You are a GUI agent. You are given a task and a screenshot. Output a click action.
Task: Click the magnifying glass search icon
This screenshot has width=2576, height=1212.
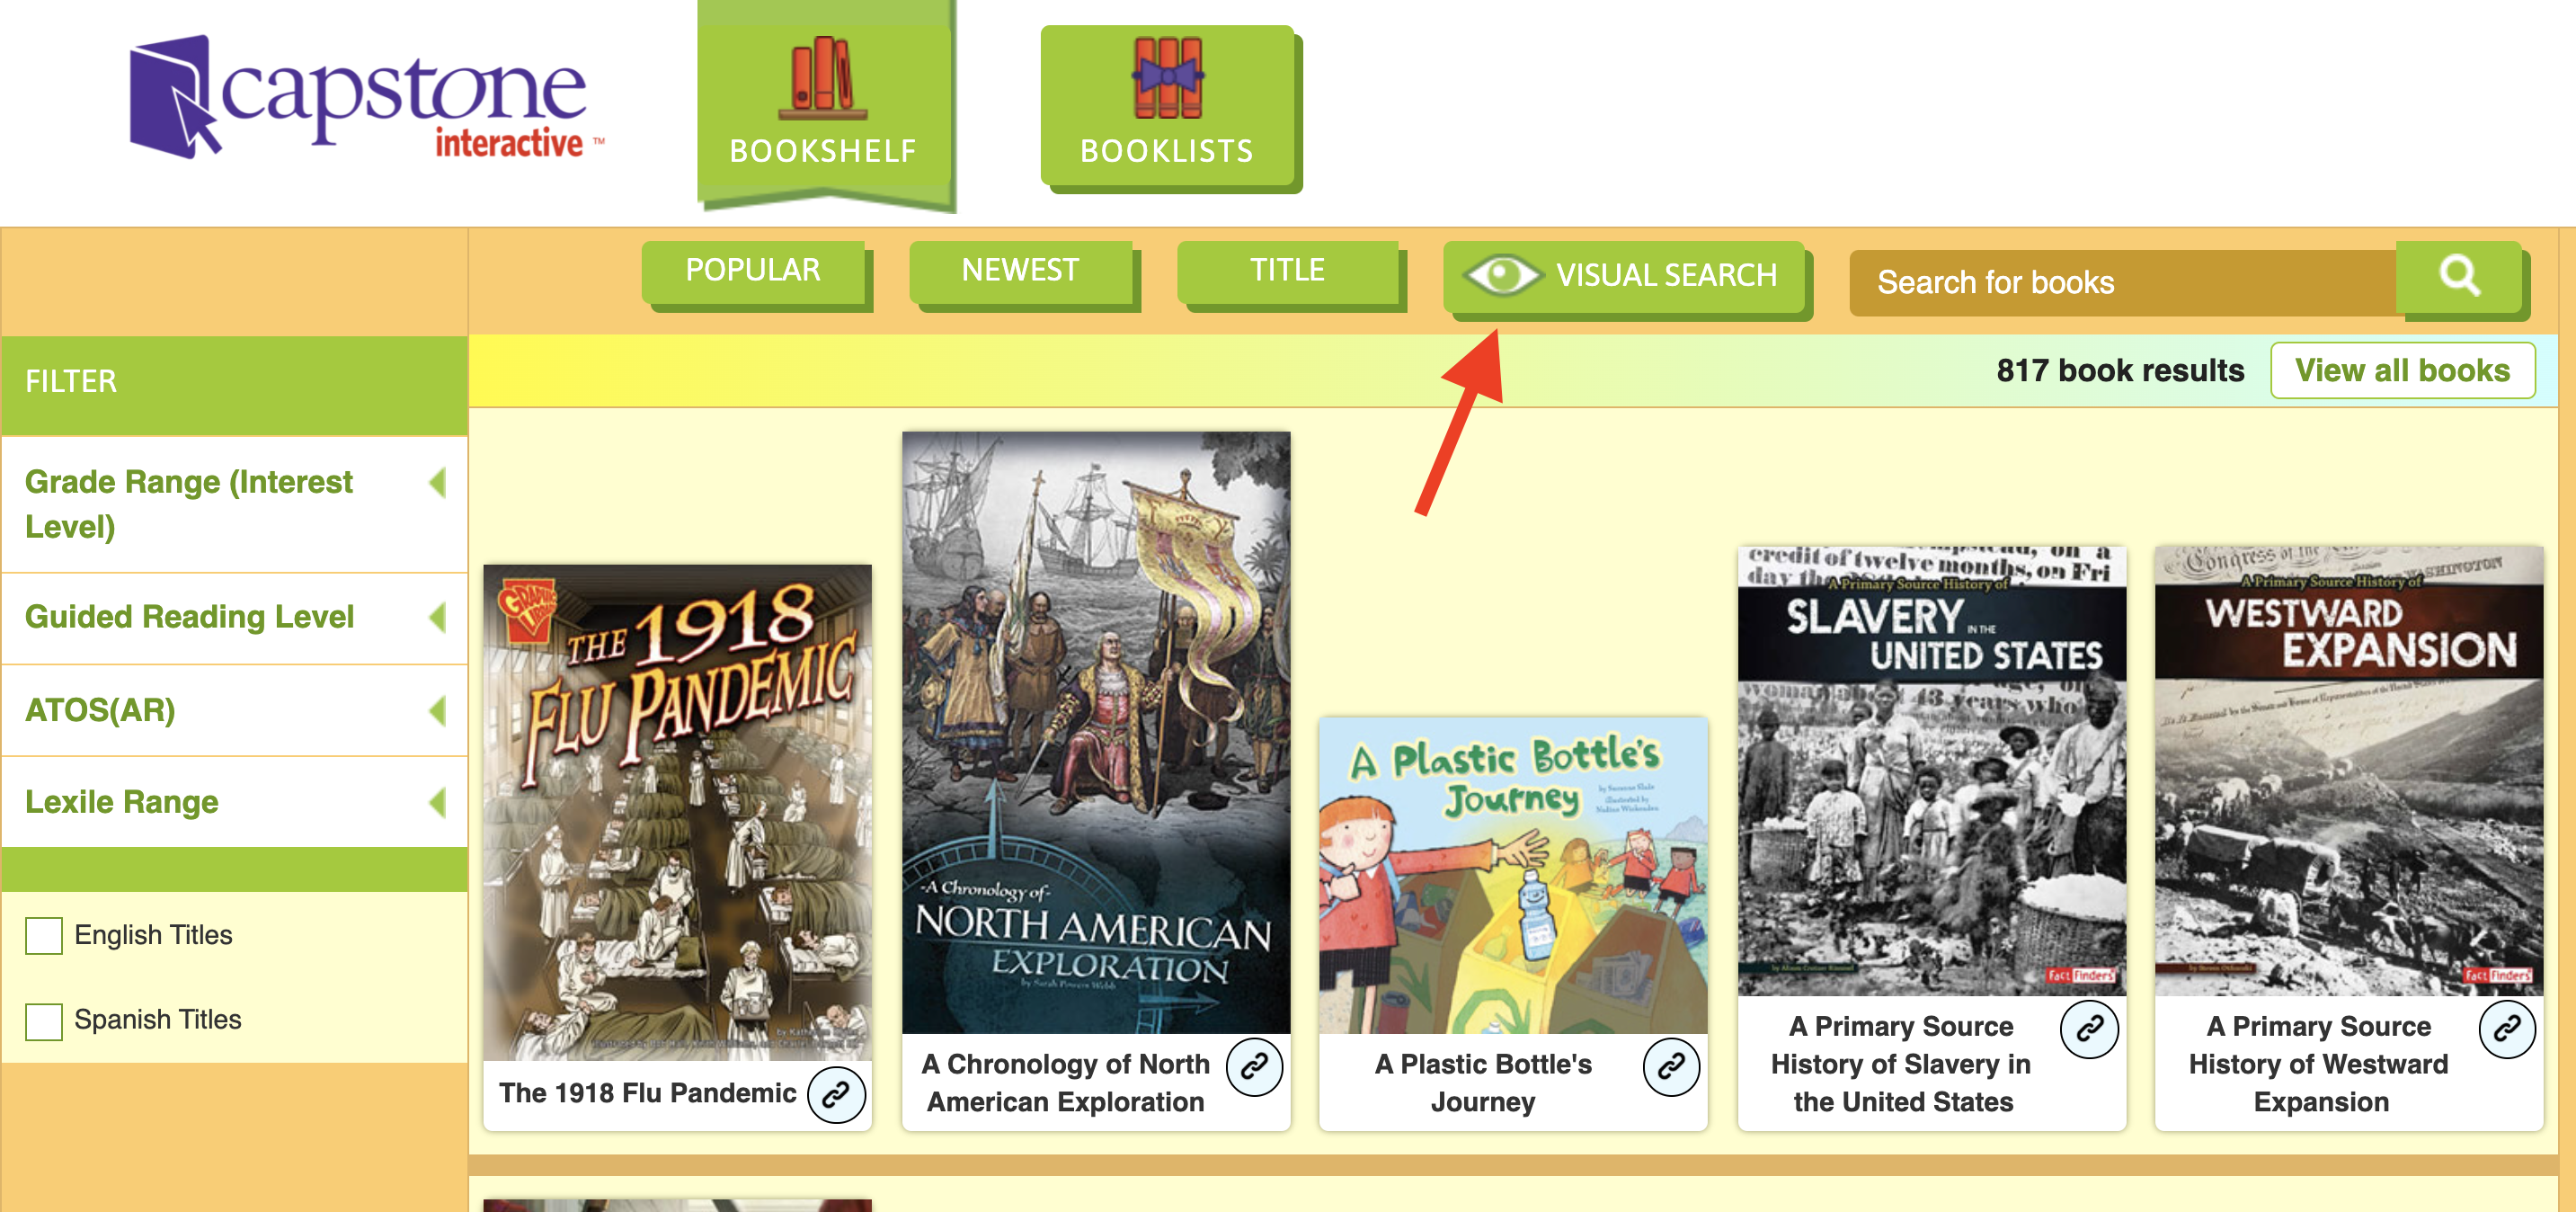pyautogui.click(x=2458, y=275)
